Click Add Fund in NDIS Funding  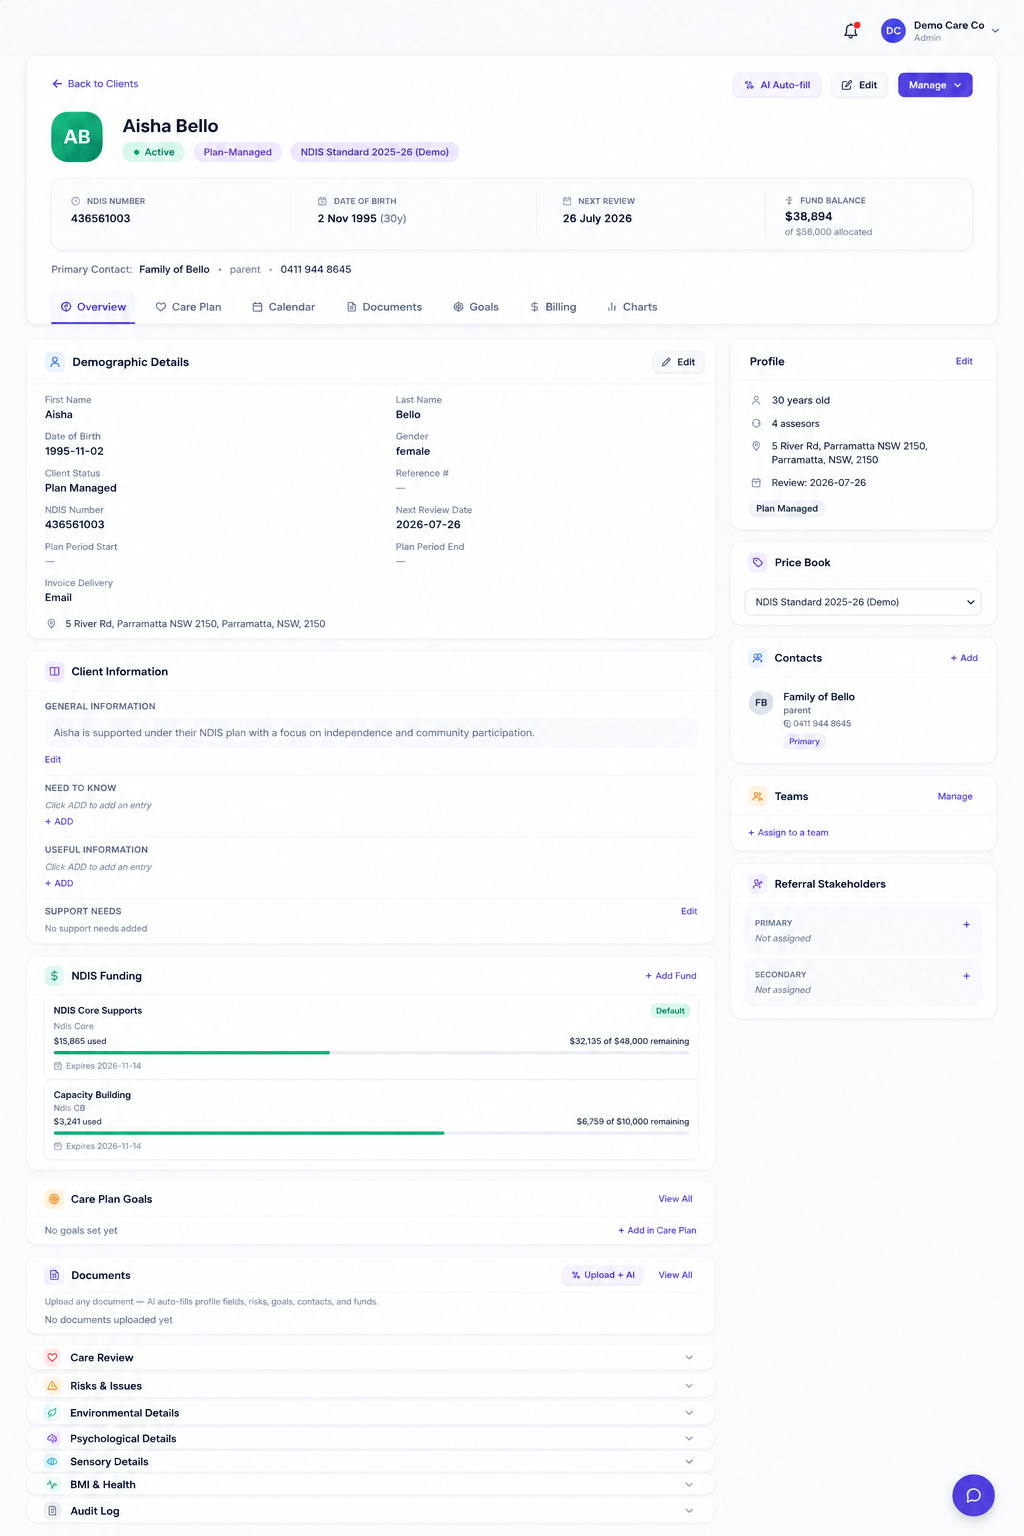671,976
